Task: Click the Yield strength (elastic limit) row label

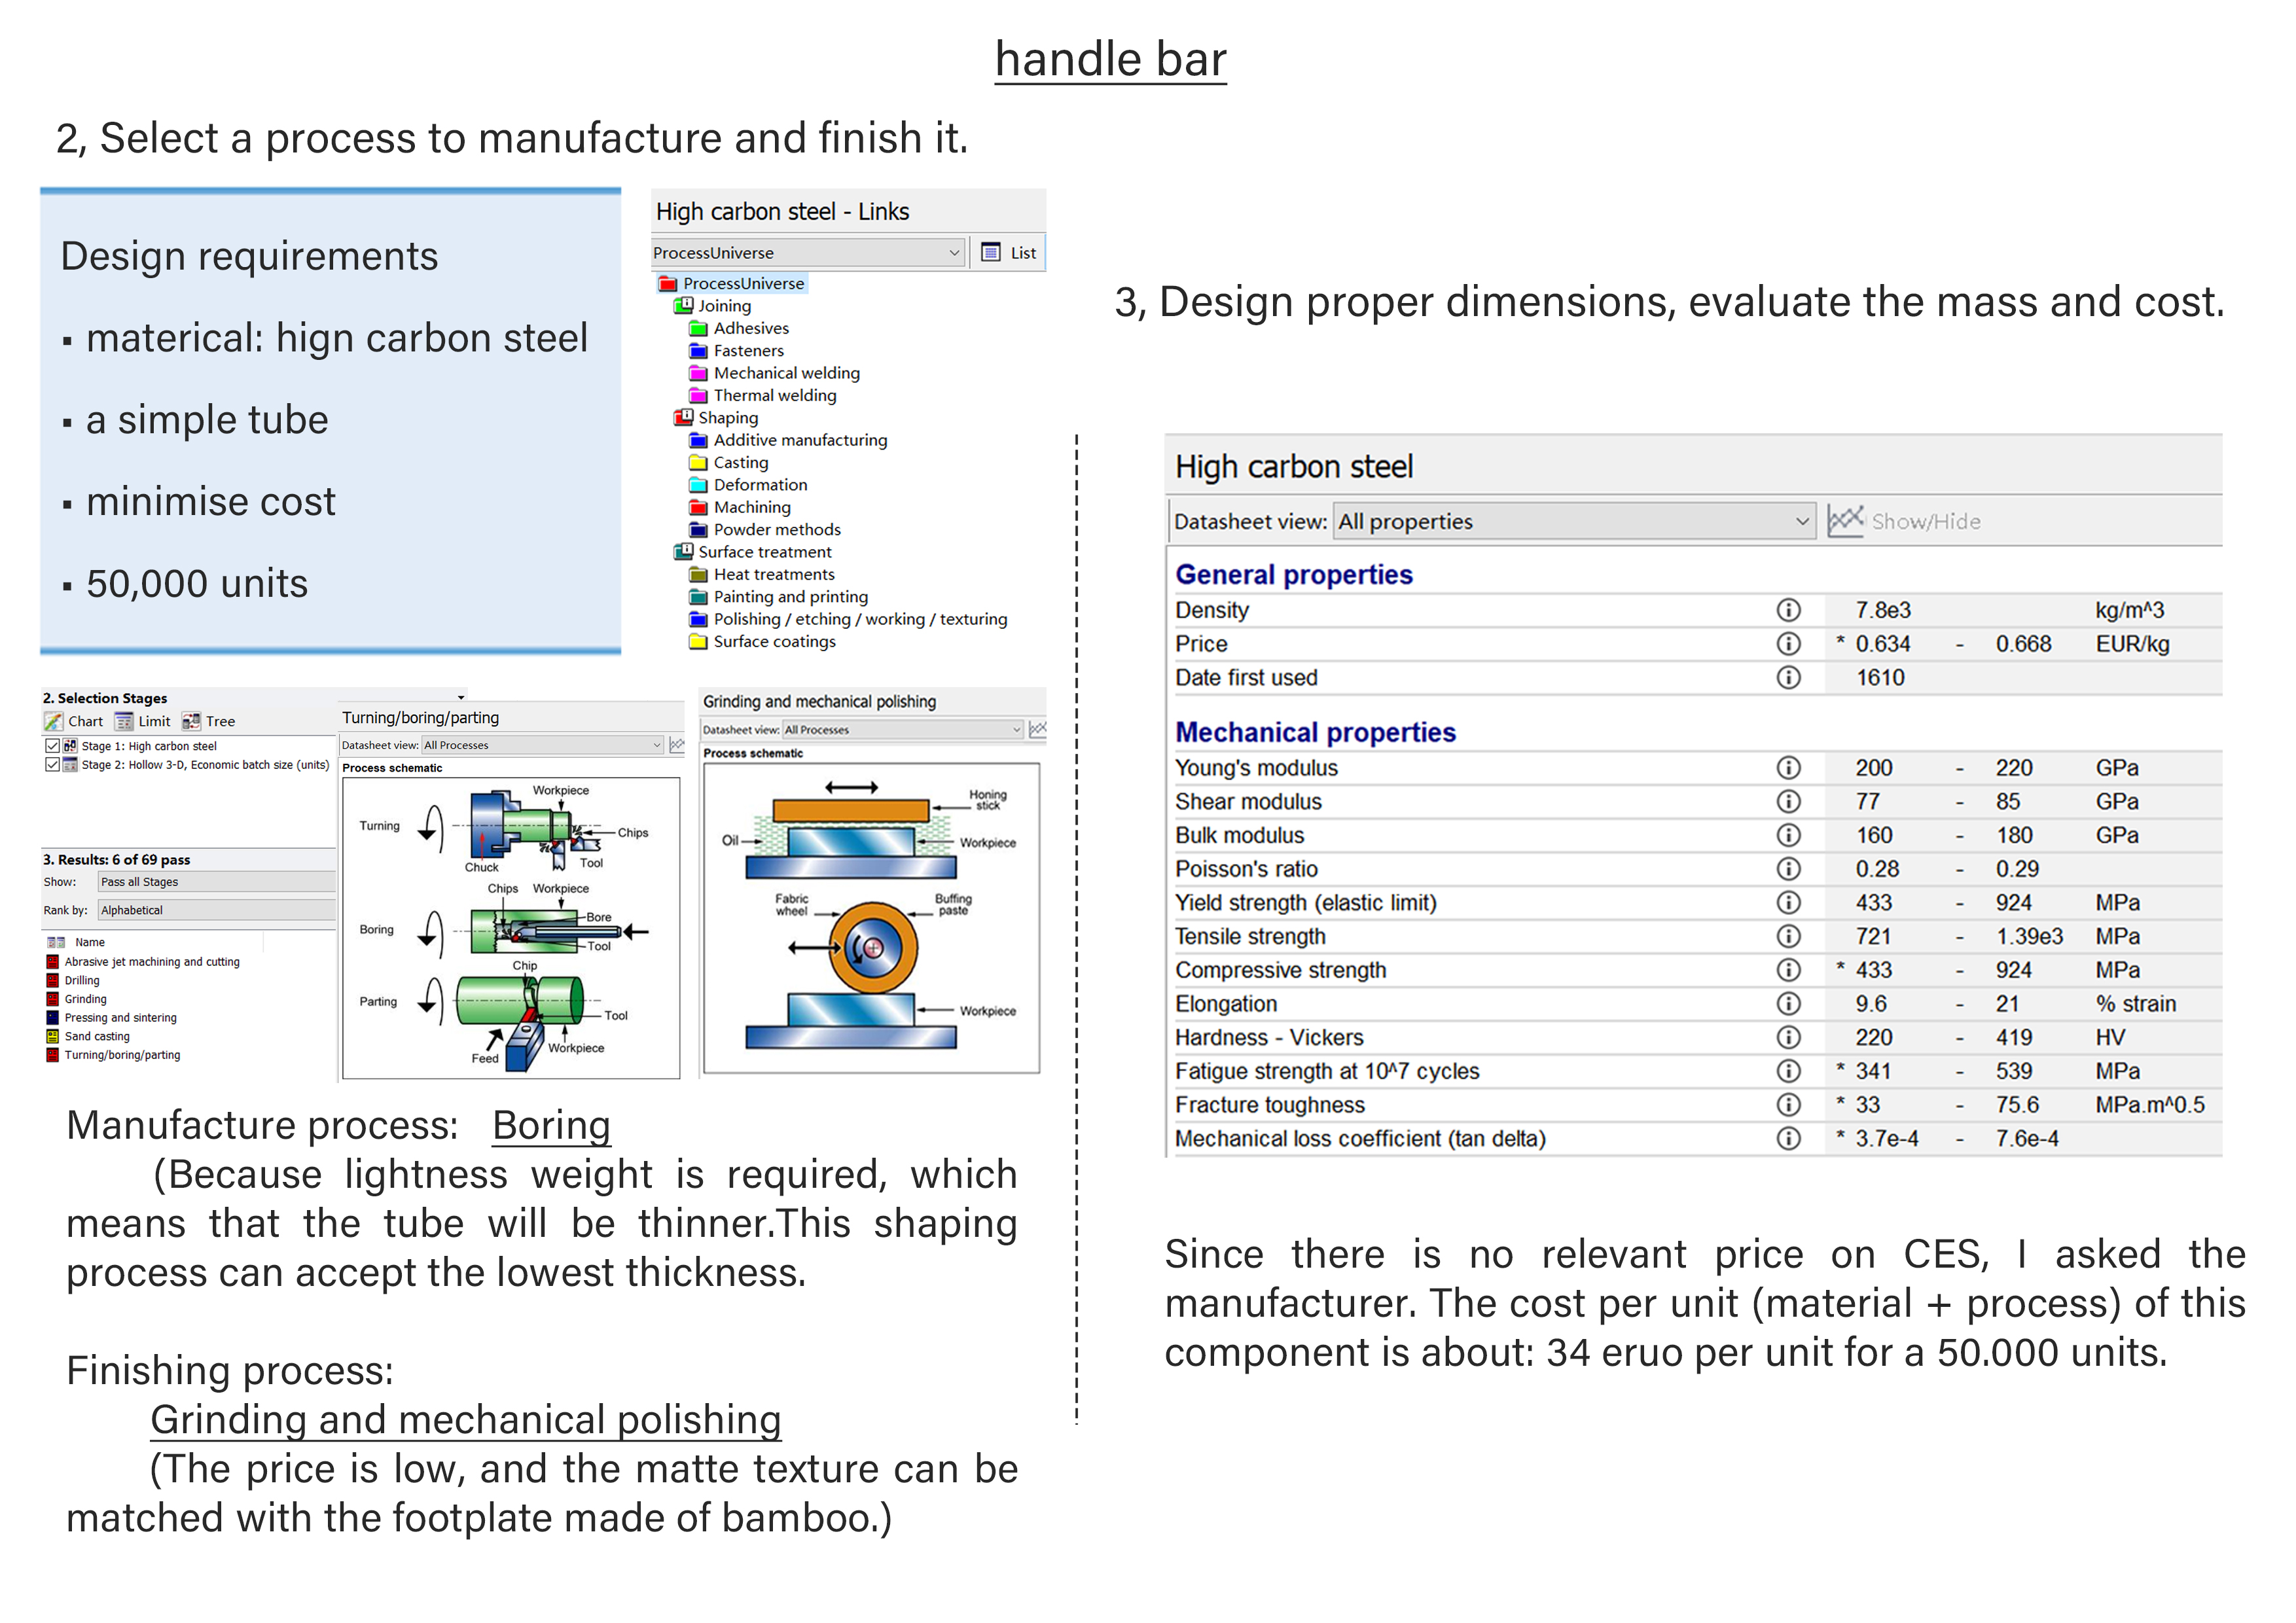Action: (x=1305, y=903)
